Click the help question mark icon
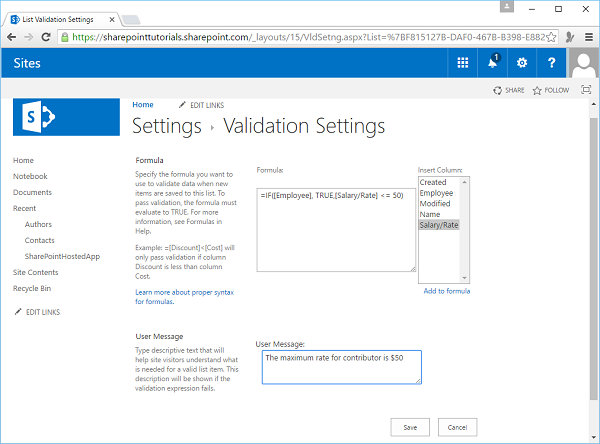This screenshot has width=600, height=444. click(x=551, y=63)
